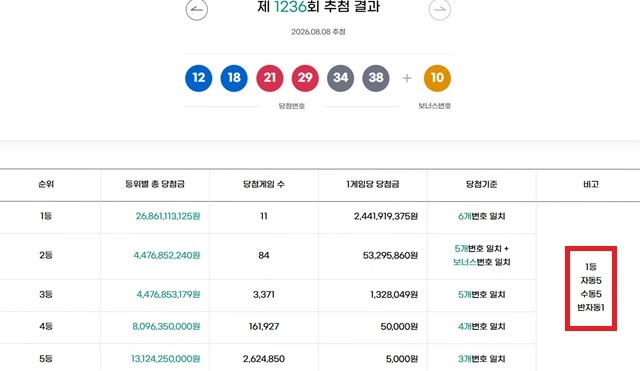The image size is (640, 371).
Task: Click winning number ball 38
Action: [376, 78]
